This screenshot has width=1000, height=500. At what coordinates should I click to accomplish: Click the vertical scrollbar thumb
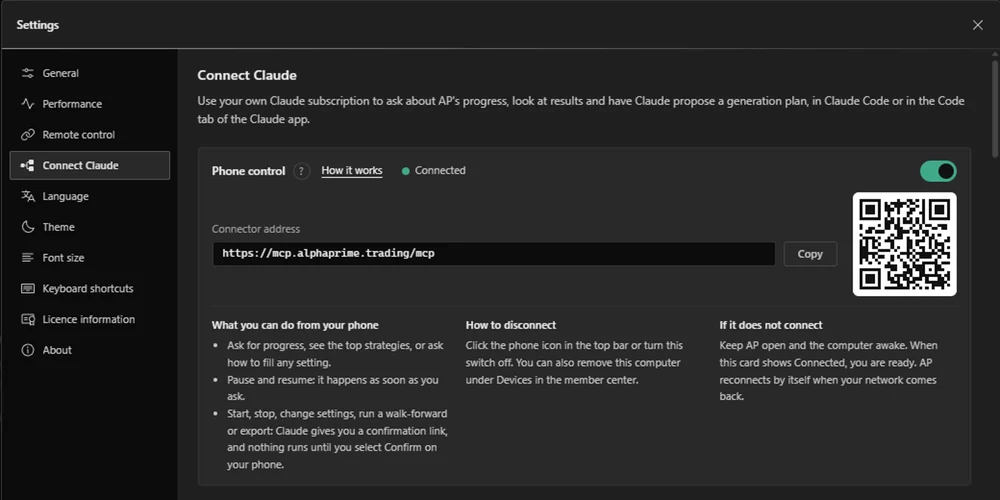pyautogui.click(x=995, y=108)
